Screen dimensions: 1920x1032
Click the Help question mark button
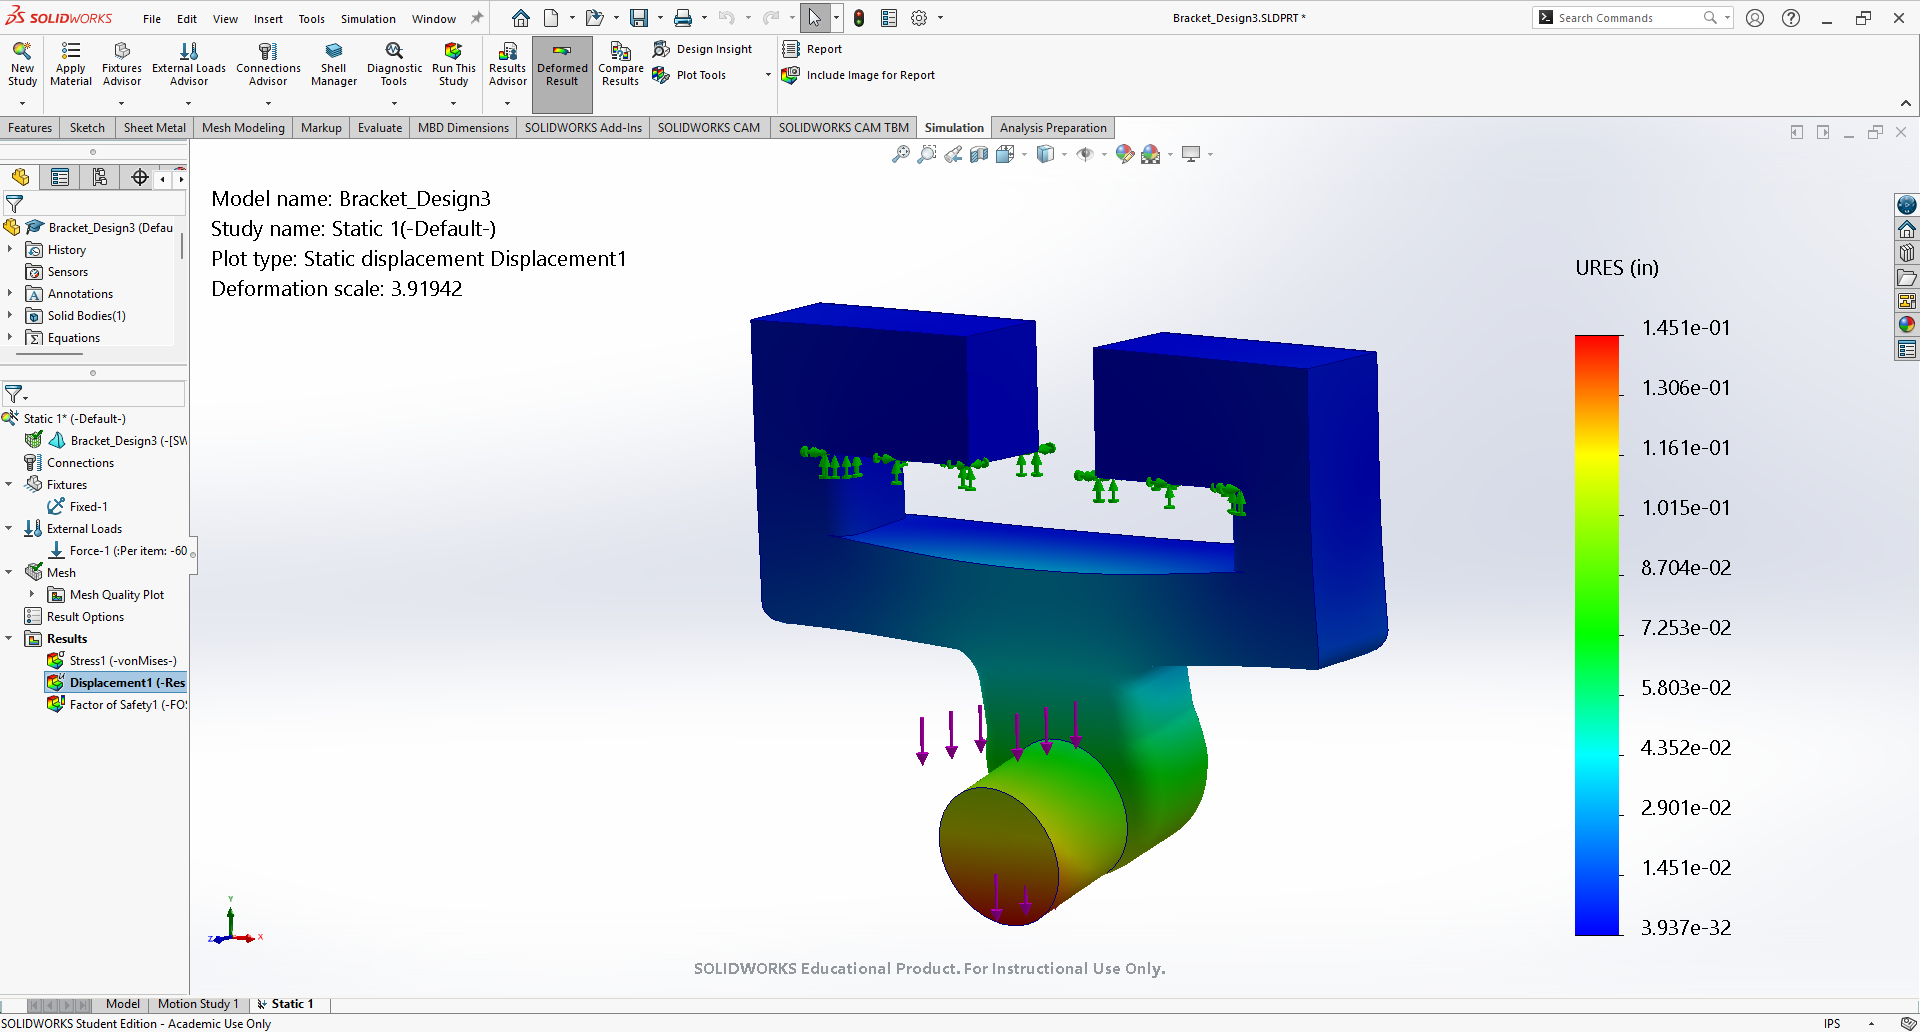point(1791,18)
